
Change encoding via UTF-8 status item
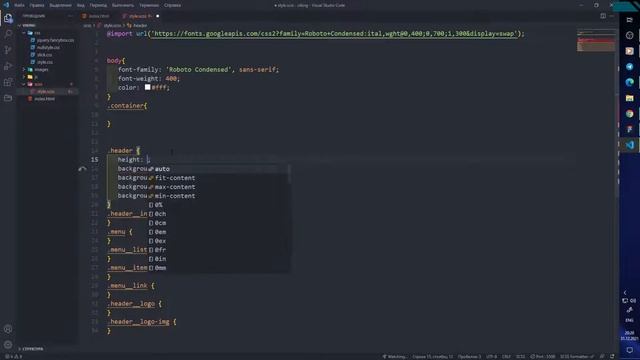coord(491,356)
